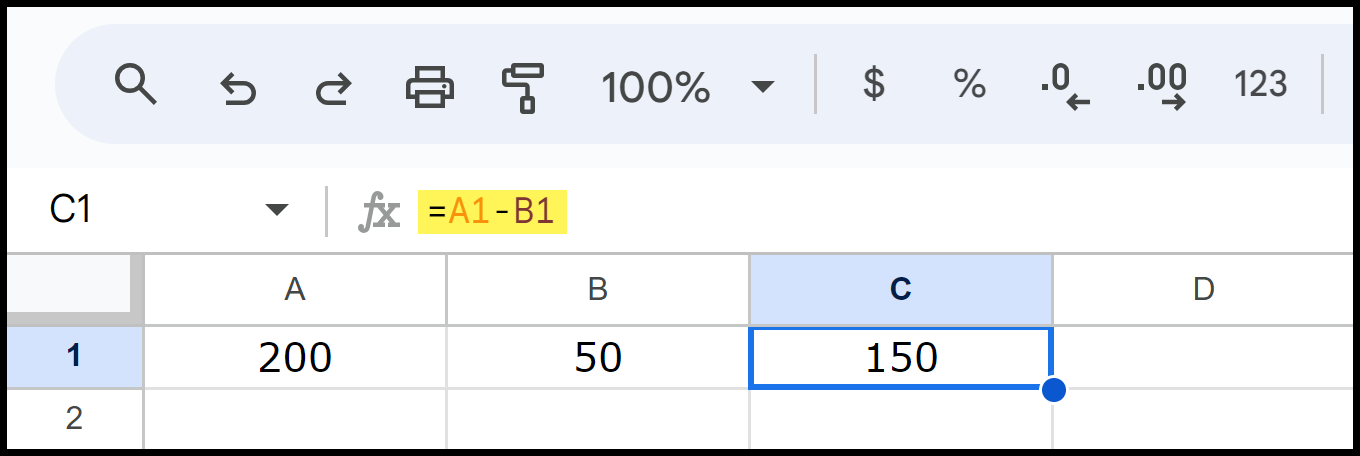Select row 2 header
Image resolution: width=1360 pixels, height=456 pixels.
(x=74, y=418)
